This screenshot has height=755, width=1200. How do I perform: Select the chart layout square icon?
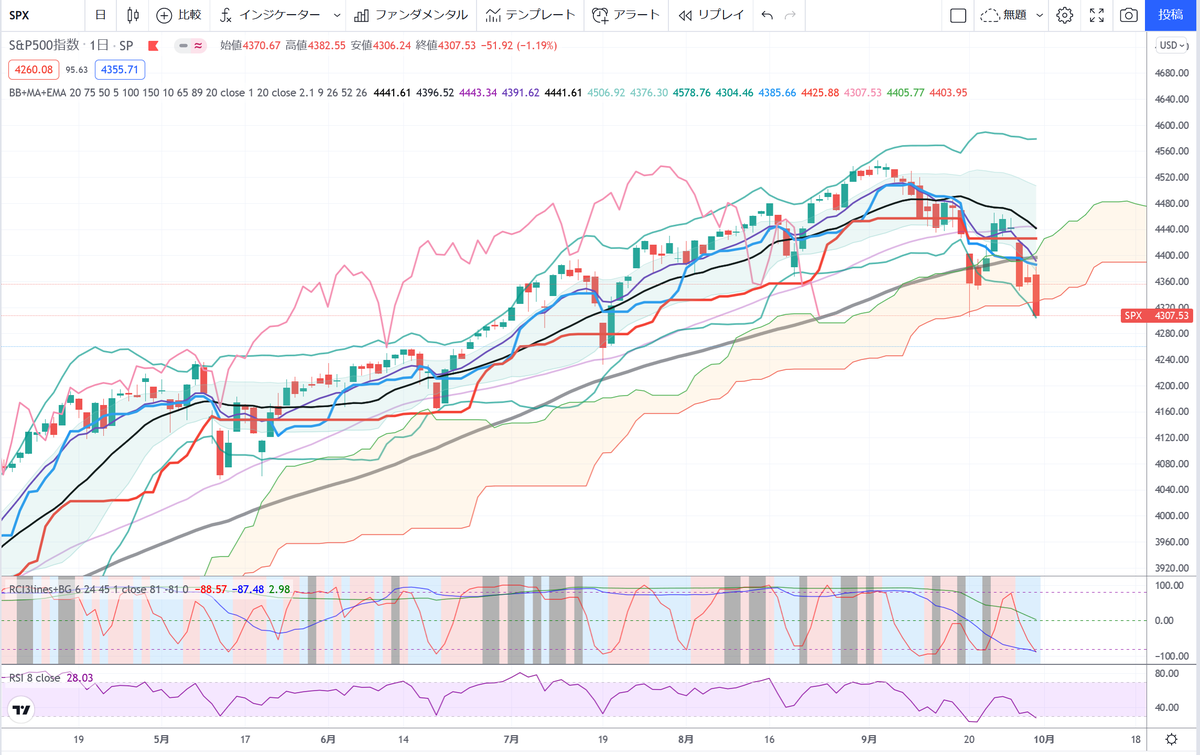pos(957,15)
